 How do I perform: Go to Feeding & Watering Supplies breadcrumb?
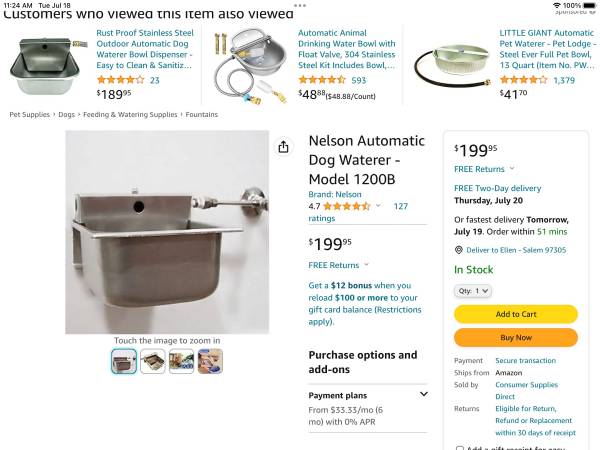pos(130,114)
